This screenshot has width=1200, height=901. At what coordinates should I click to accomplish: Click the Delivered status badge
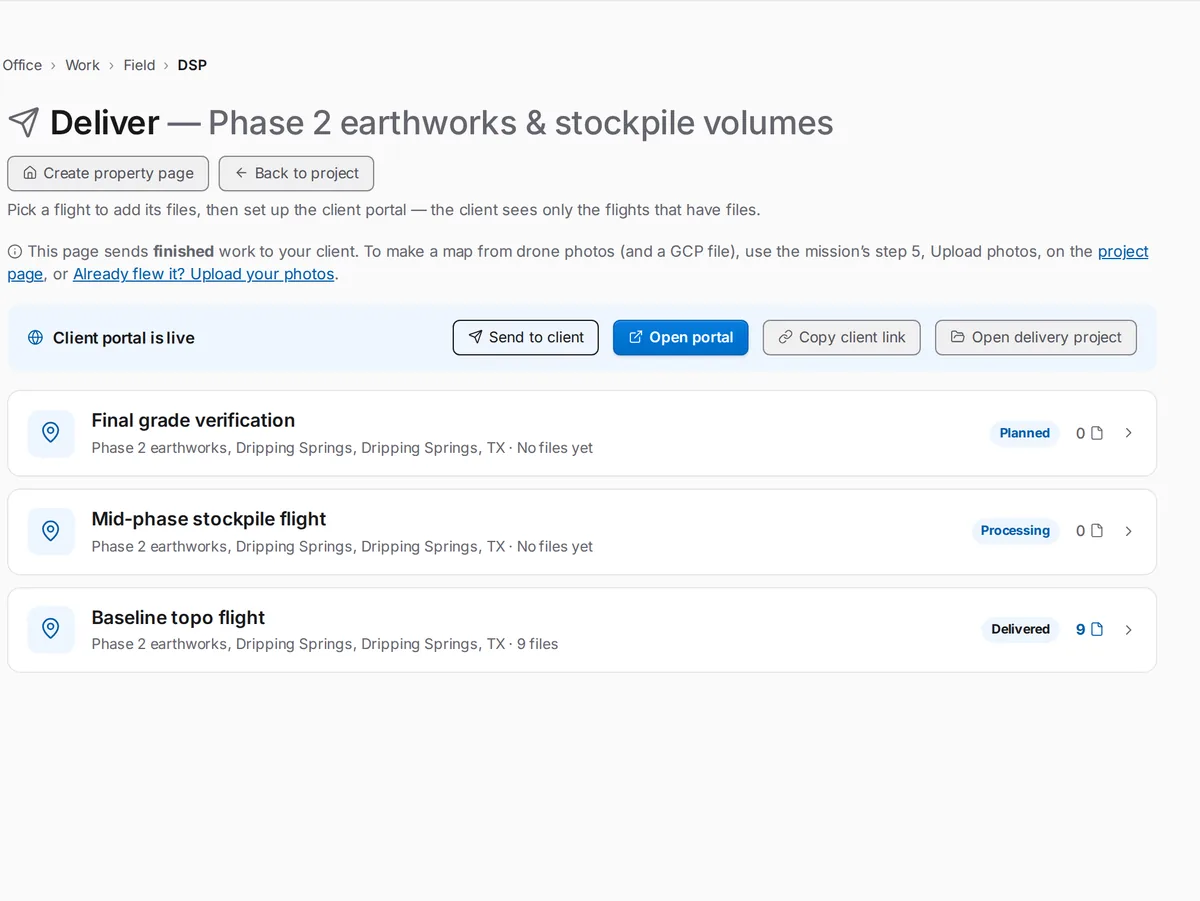pyautogui.click(x=1020, y=629)
